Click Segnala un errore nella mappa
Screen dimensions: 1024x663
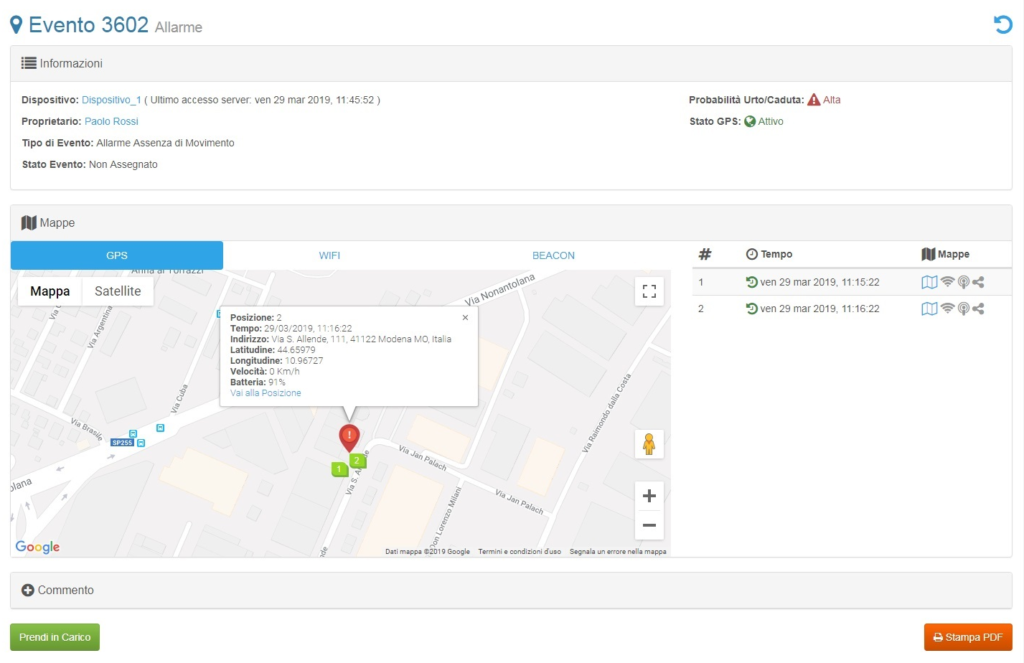[x=618, y=551]
